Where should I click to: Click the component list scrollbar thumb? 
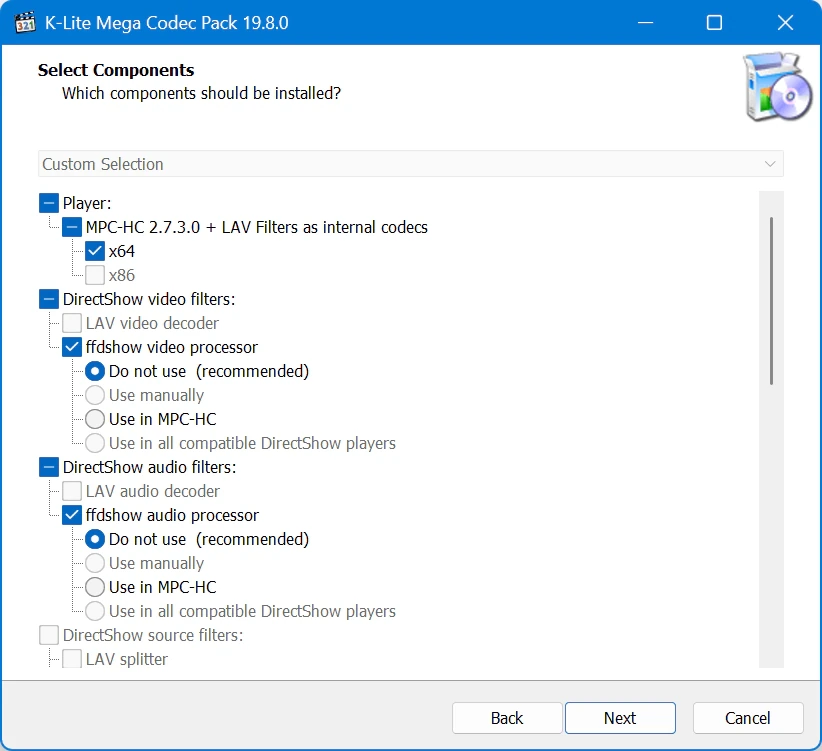pyautogui.click(x=771, y=301)
